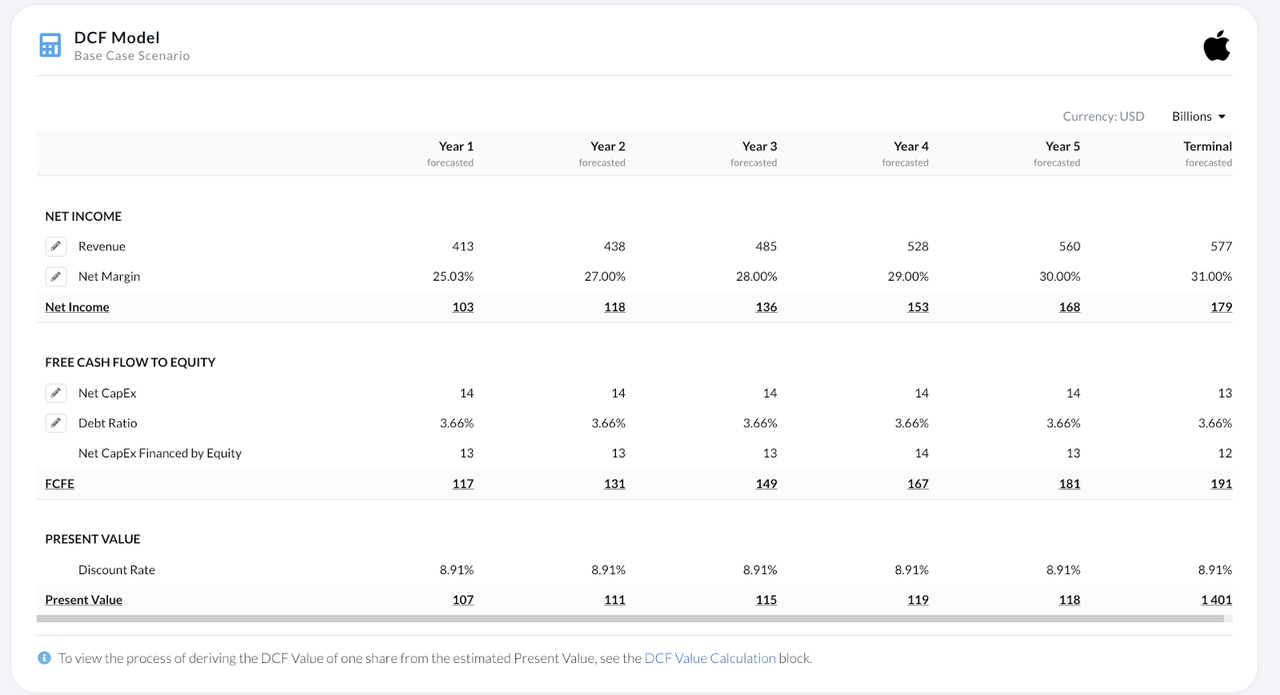Screen dimensions: 1280x695
Task: Click the blue info icon in footer note
Action: [44, 658]
